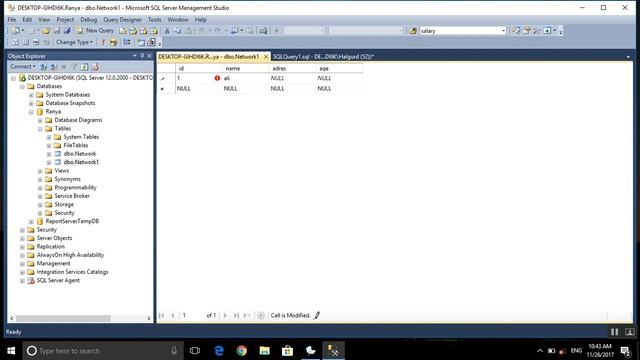
Task: Open the Change Type dropdown
Action: pos(74,42)
